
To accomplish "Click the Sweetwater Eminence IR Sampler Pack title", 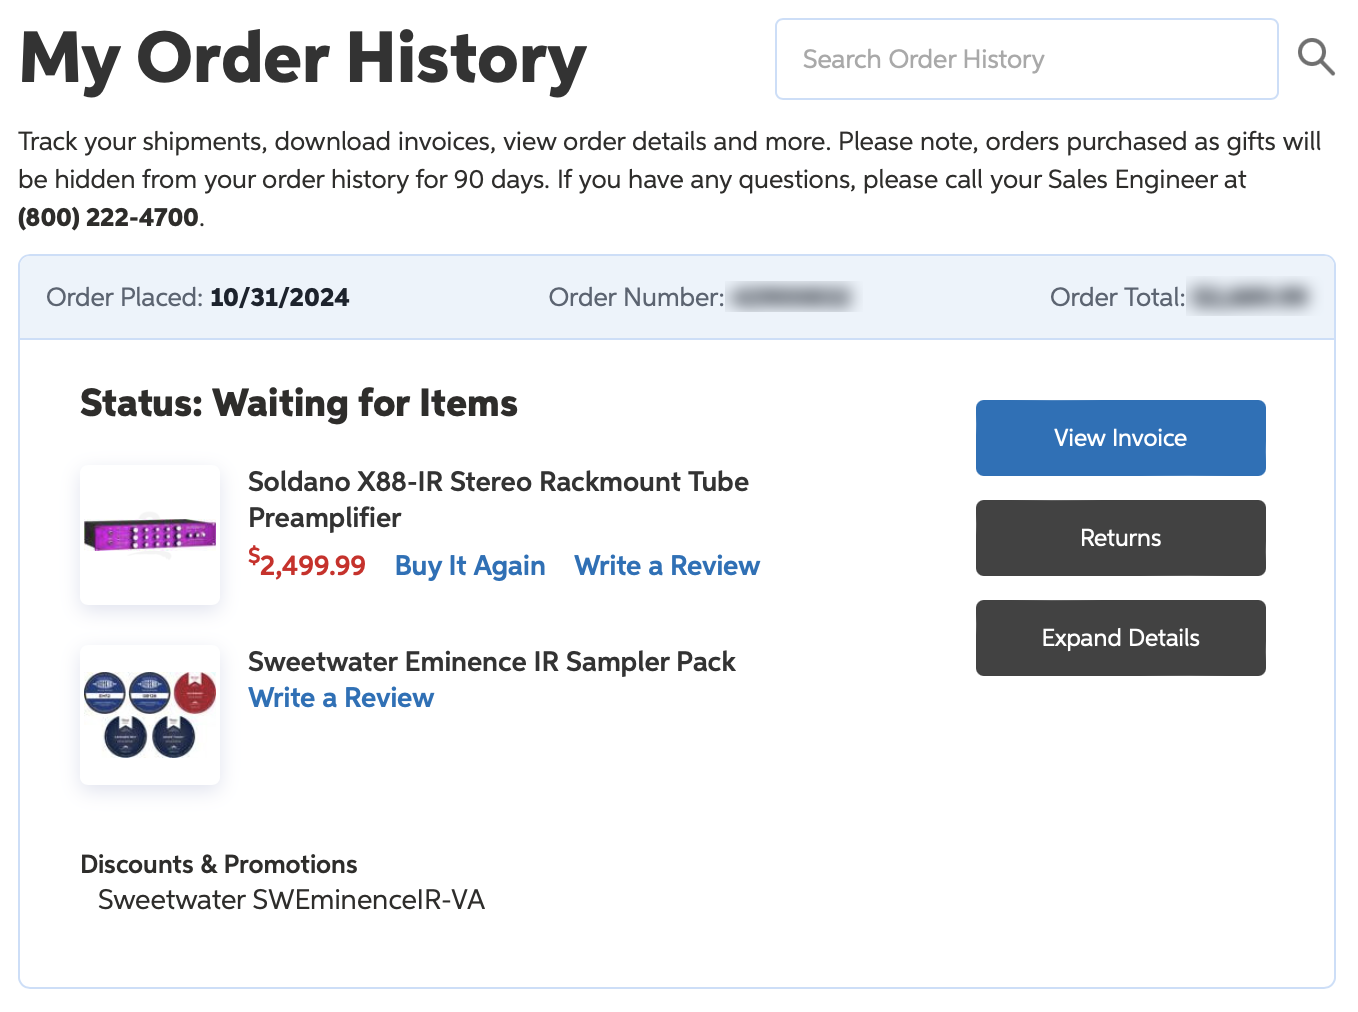I will [492, 662].
